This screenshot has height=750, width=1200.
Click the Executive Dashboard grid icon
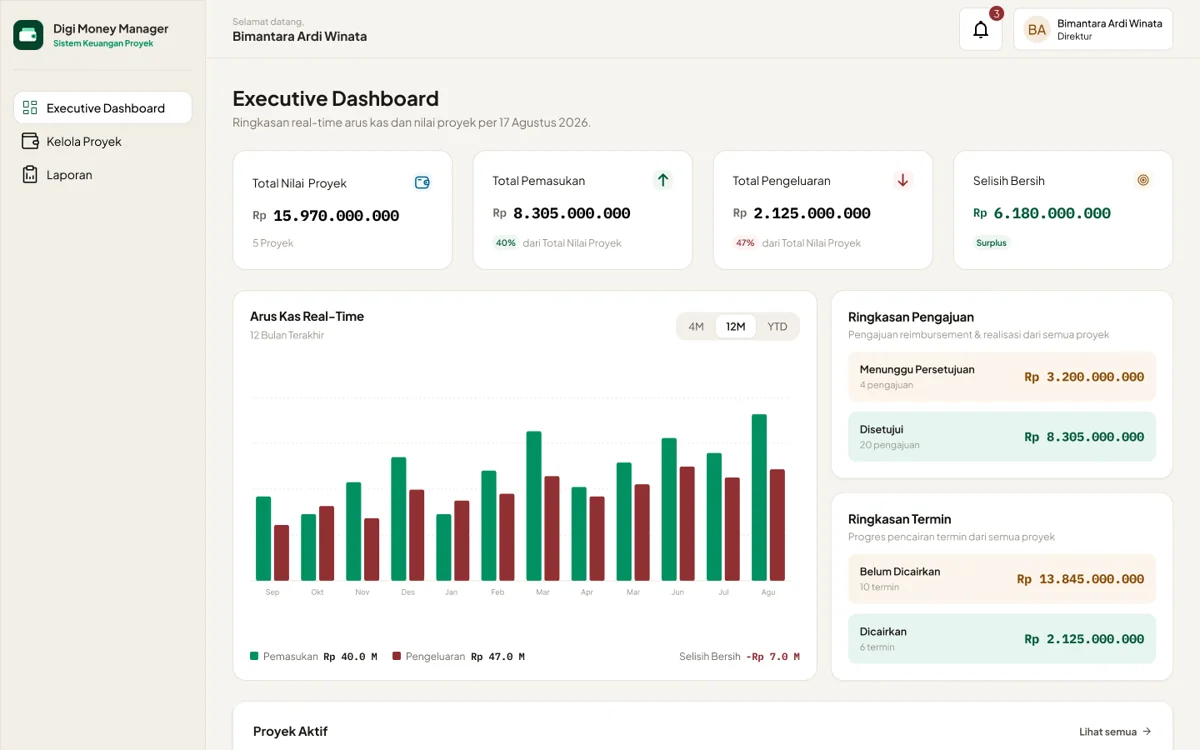click(x=30, y=108)
